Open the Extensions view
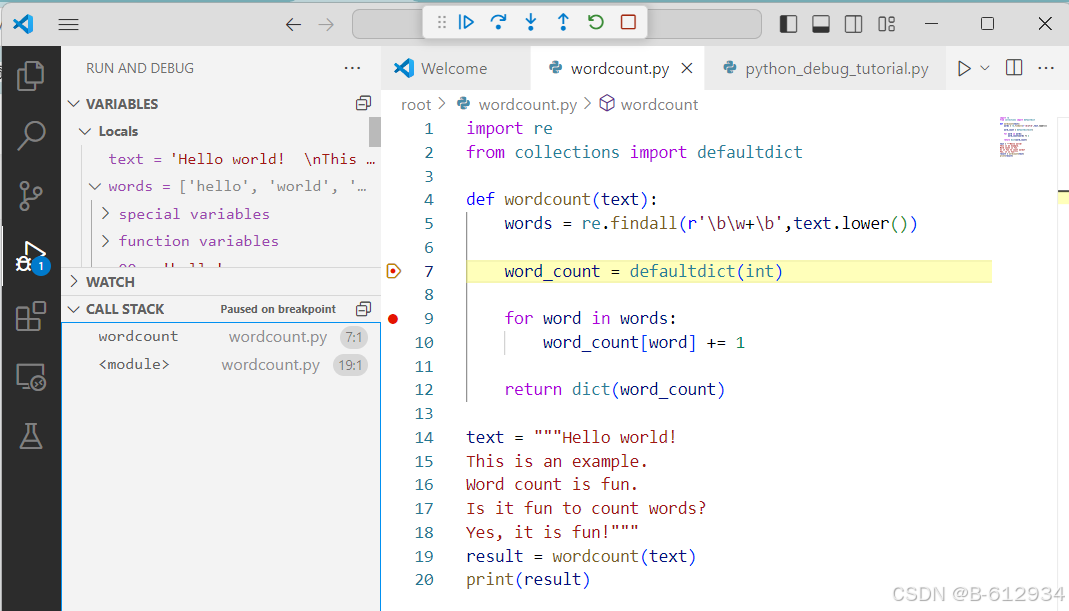The width and height of the screenshot is (1069, 611). click(31, 316)
